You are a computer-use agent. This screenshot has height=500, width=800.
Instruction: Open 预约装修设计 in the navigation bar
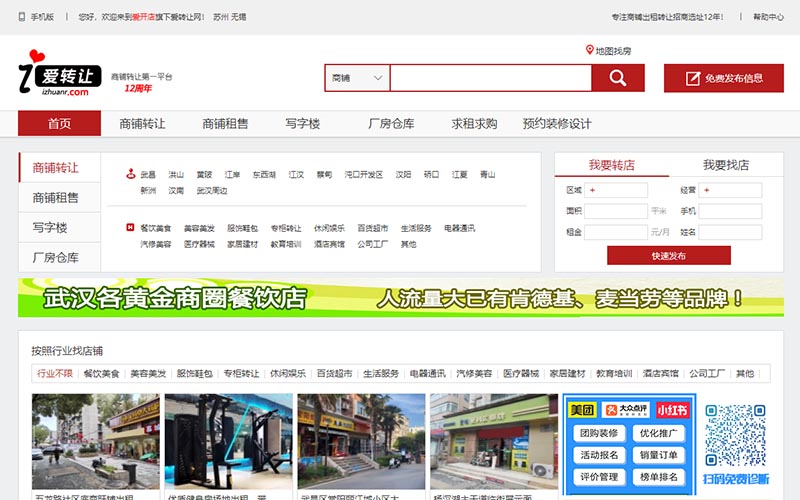coord(557,123)
